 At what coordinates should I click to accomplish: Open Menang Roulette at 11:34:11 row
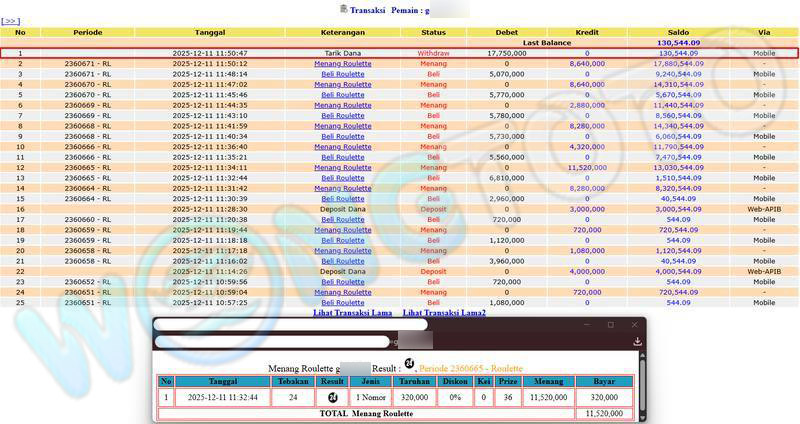(x=343, y=167)
